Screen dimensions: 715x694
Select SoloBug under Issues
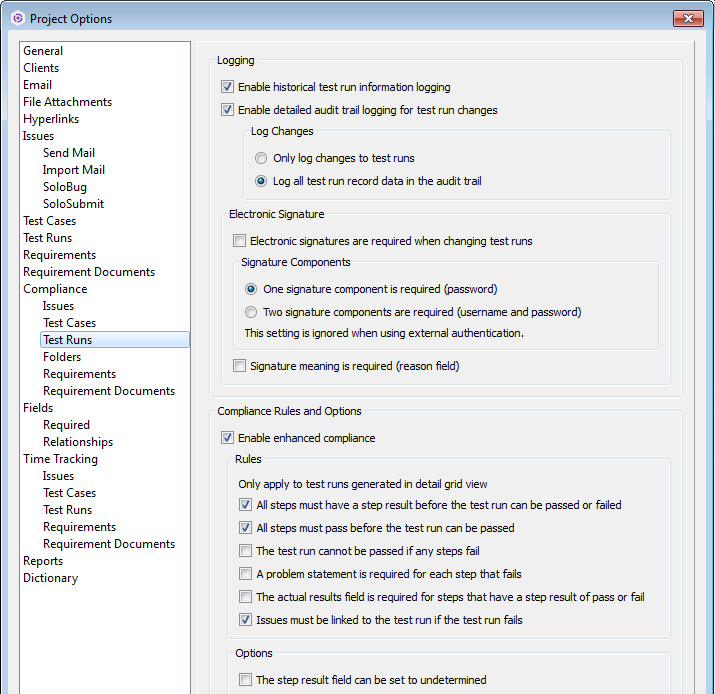(65, 187)
